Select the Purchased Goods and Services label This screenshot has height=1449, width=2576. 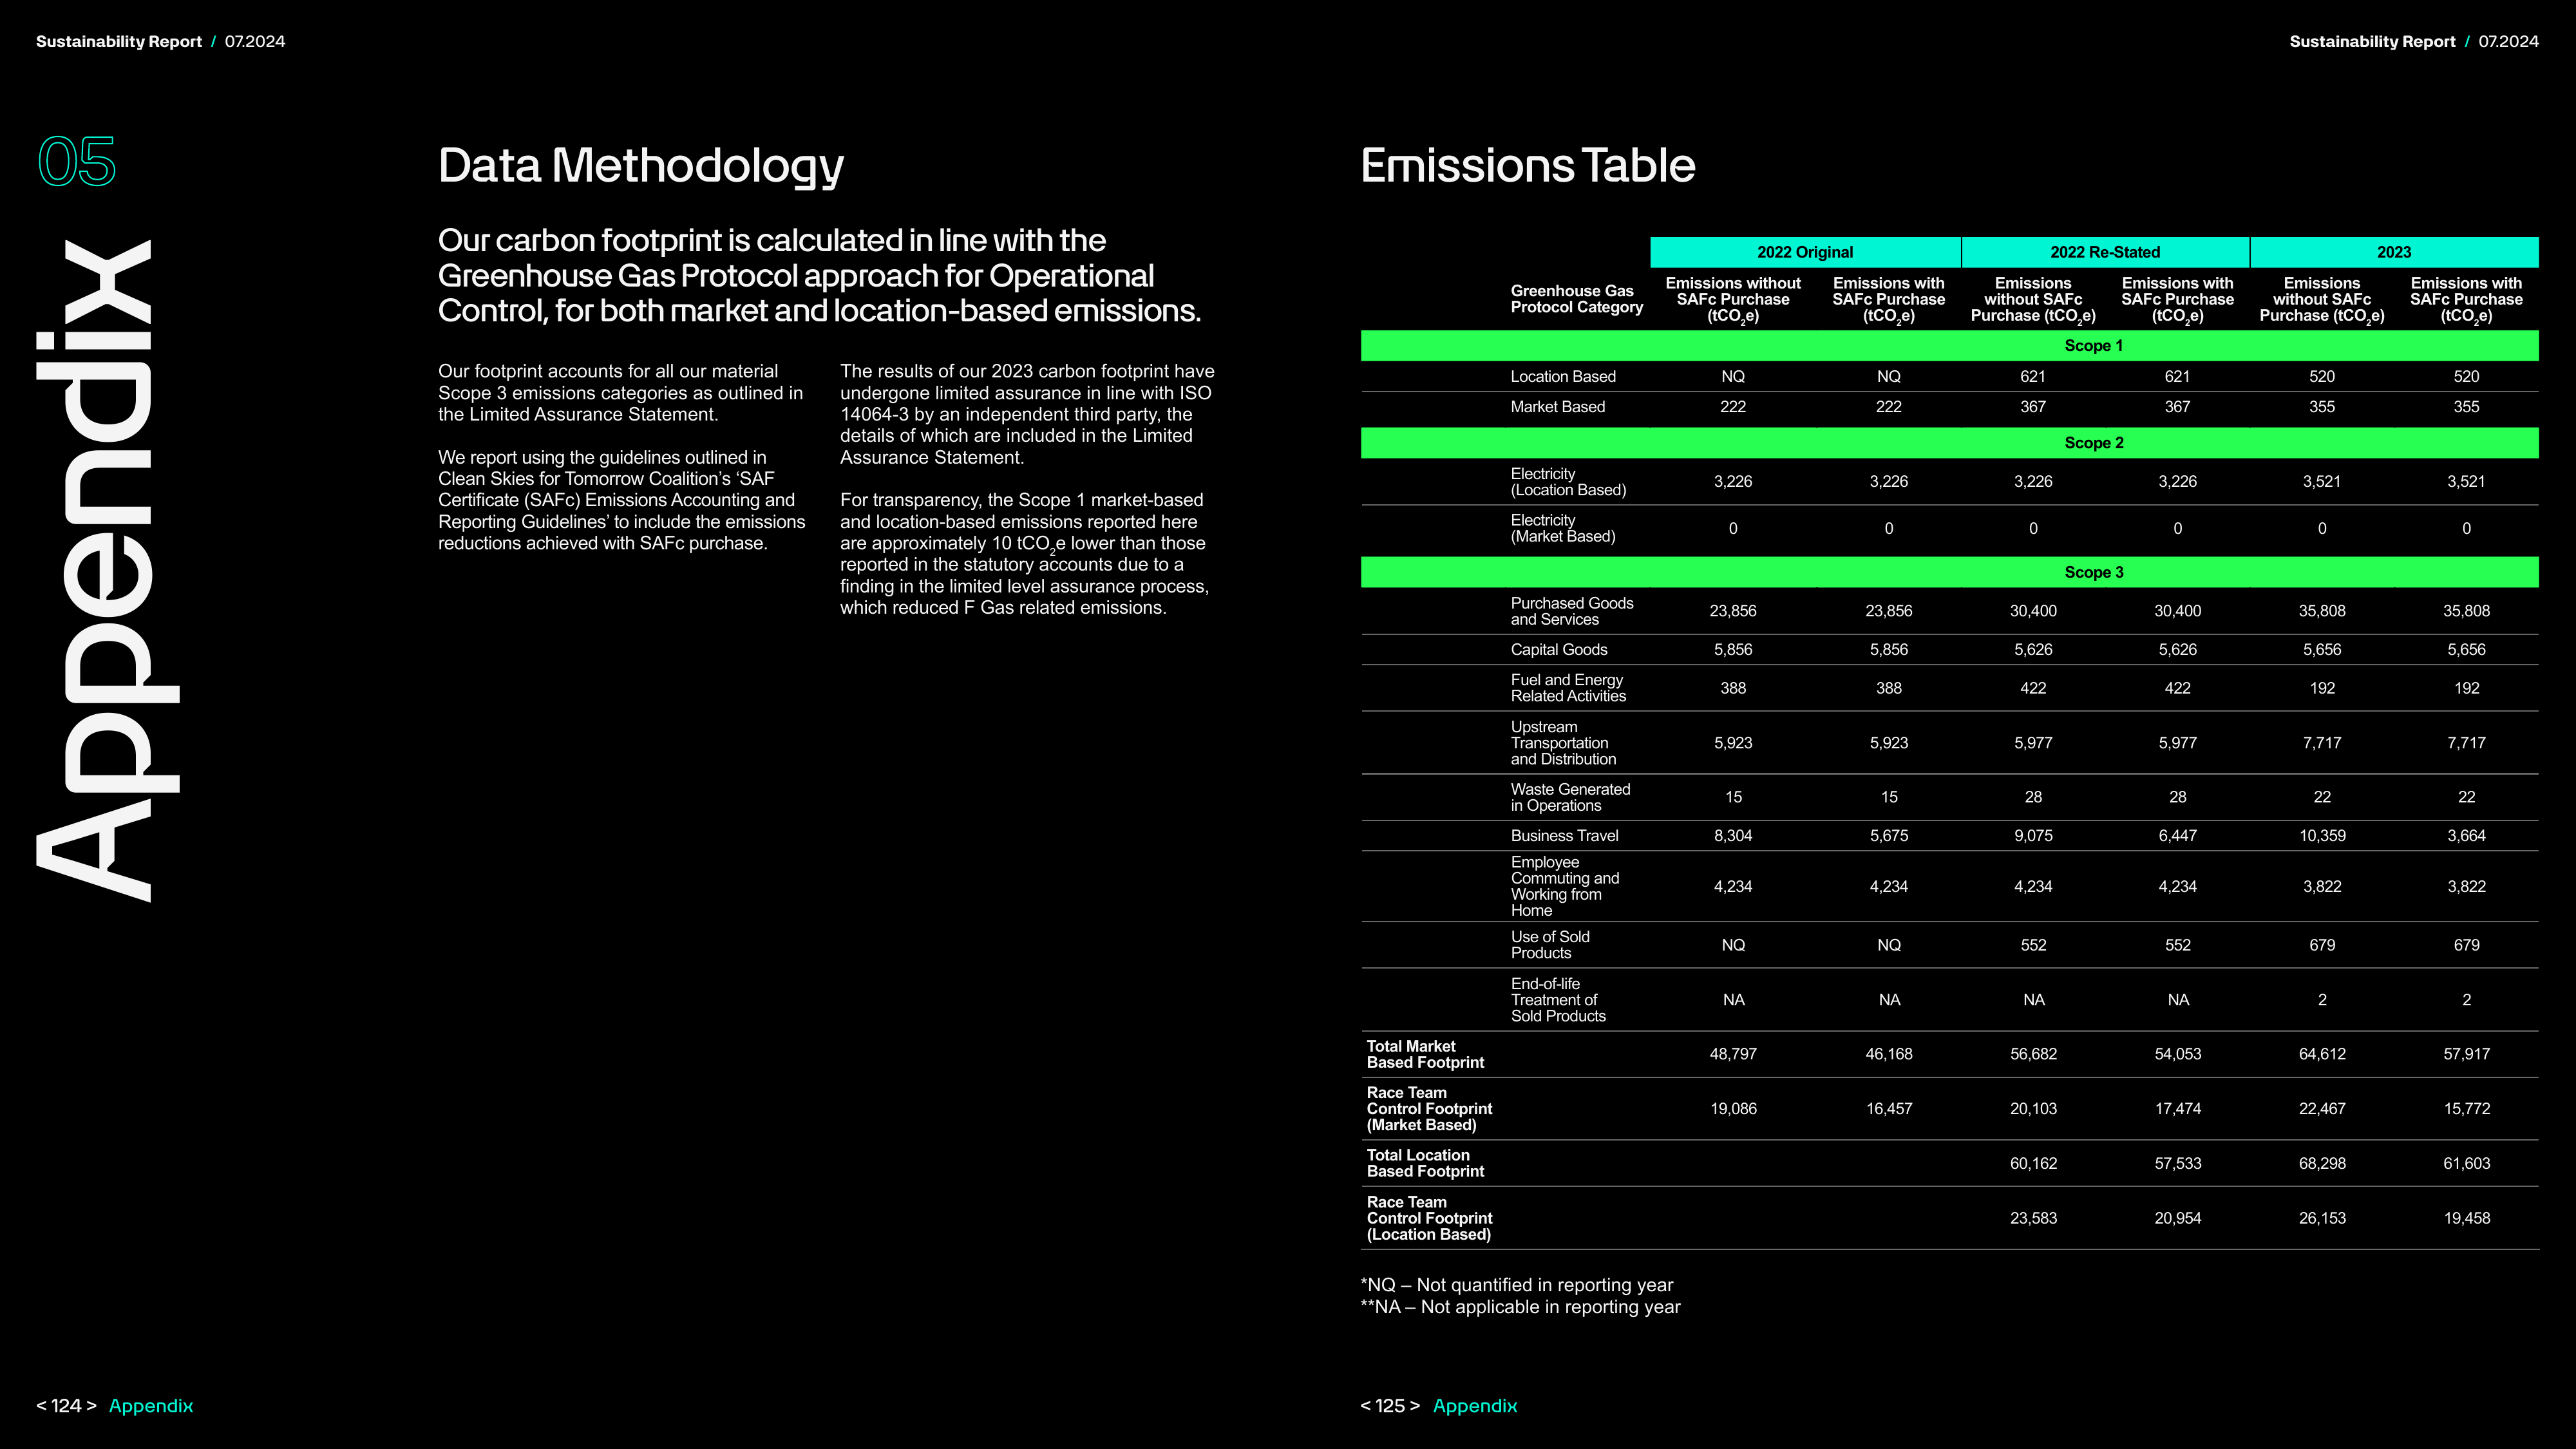click(1572, 611)
